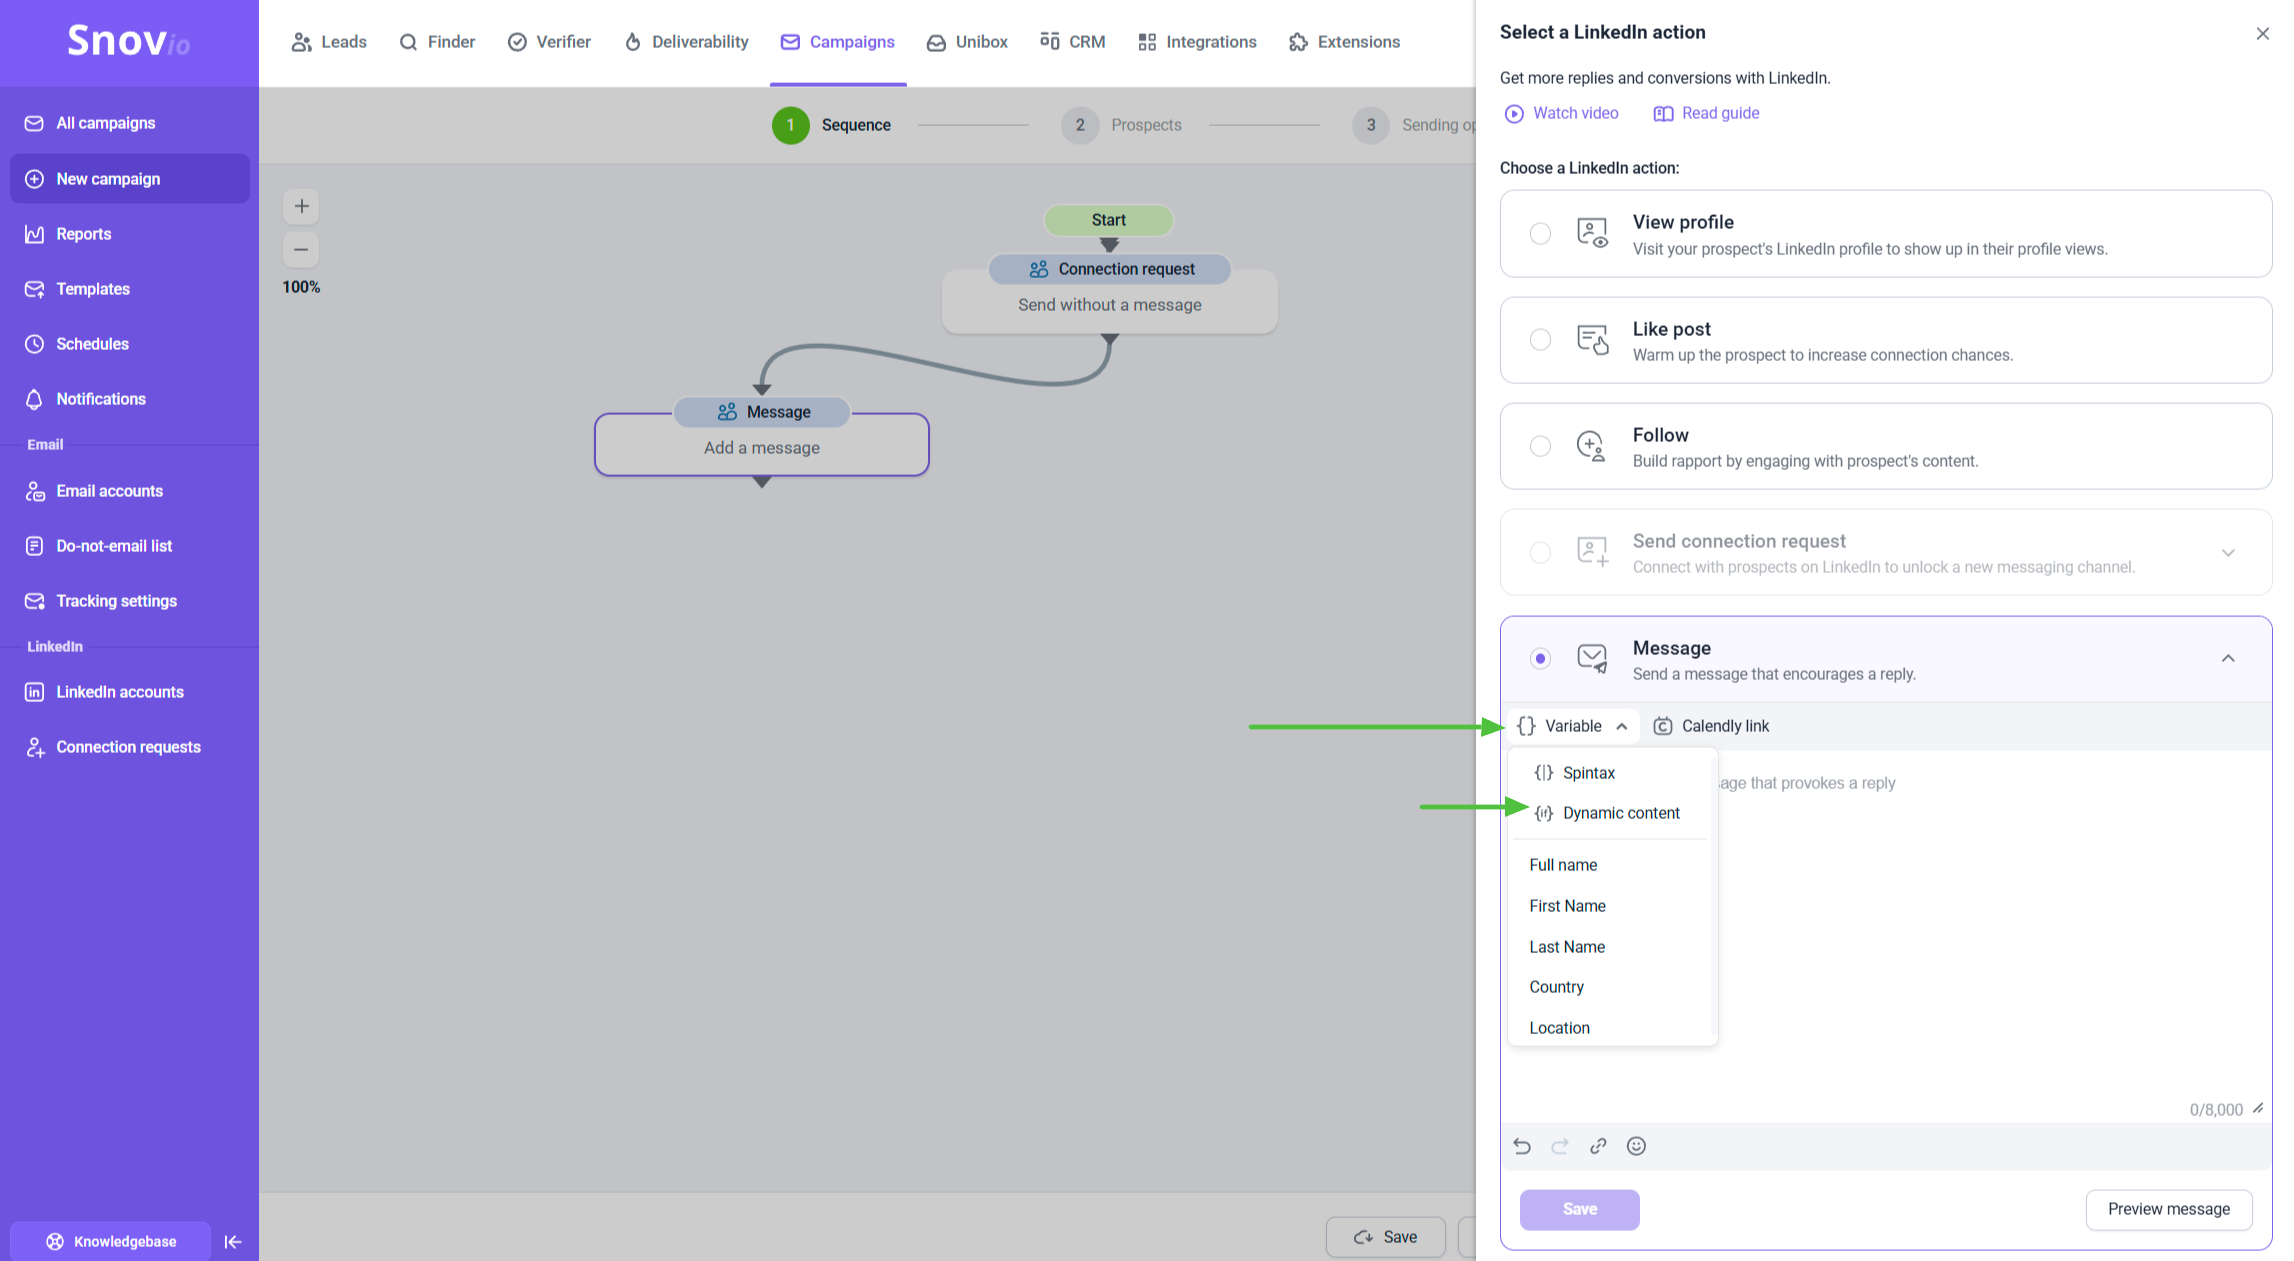
Task: Open Email accounts in sidebar
Action: [130, 491]
